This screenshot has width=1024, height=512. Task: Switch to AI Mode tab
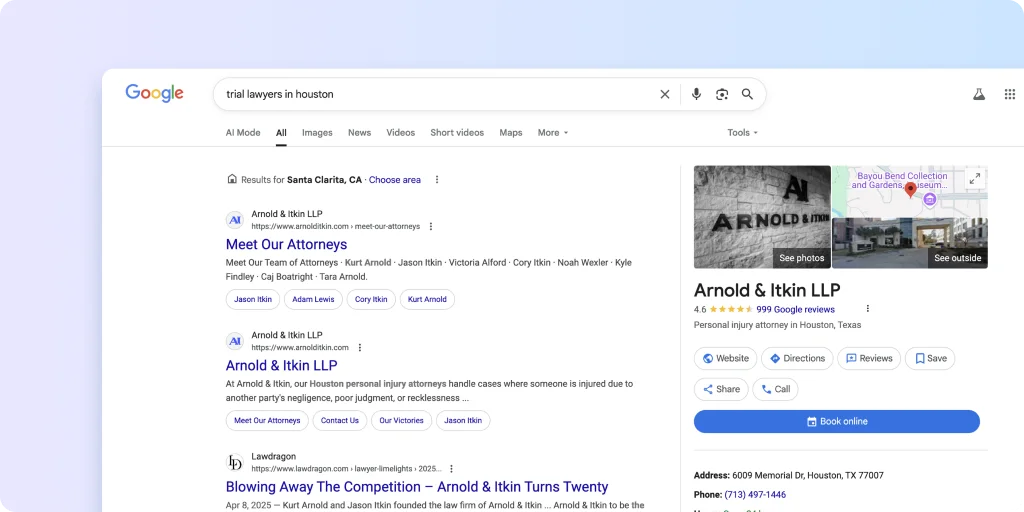[243, 133]
